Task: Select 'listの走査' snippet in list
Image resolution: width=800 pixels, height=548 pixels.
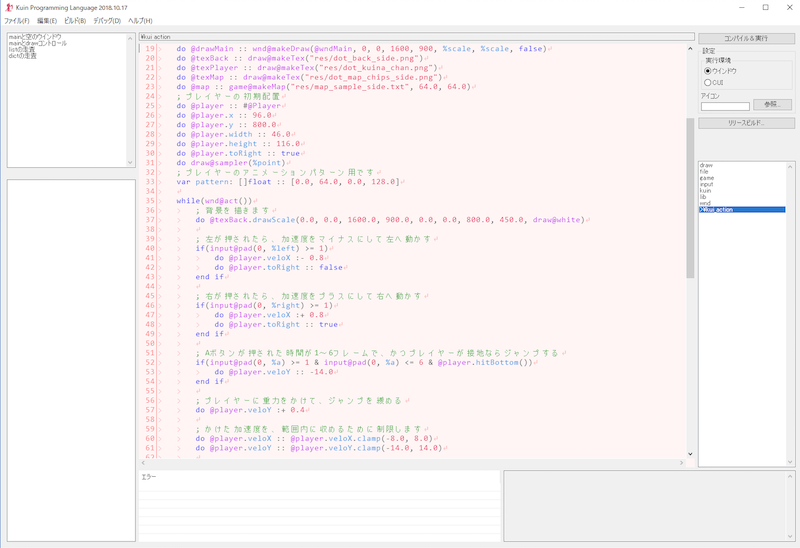Action: click(21, 49)
